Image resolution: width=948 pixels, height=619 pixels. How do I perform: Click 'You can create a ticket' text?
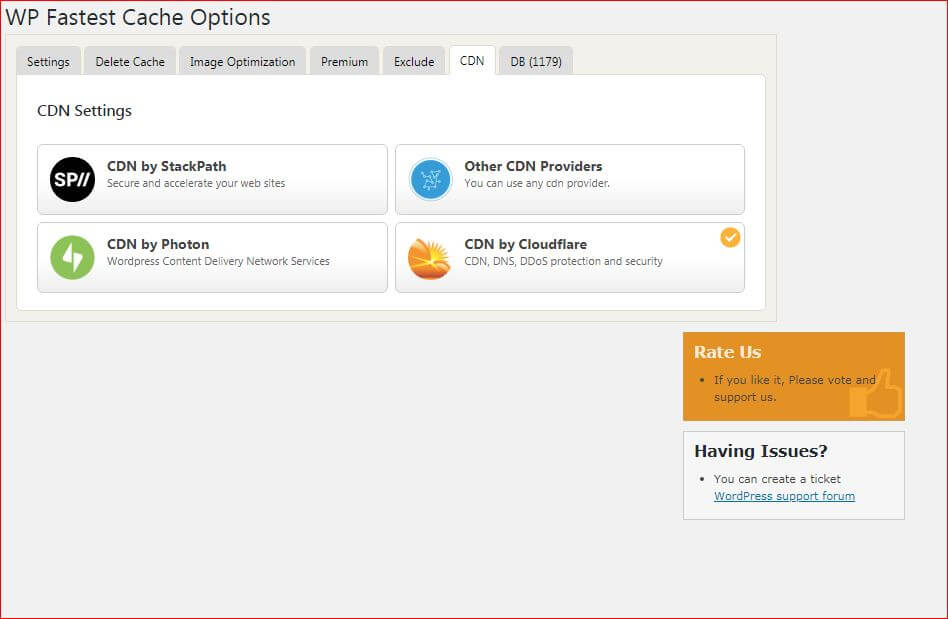pyautogui.click(x=777, y=479)
